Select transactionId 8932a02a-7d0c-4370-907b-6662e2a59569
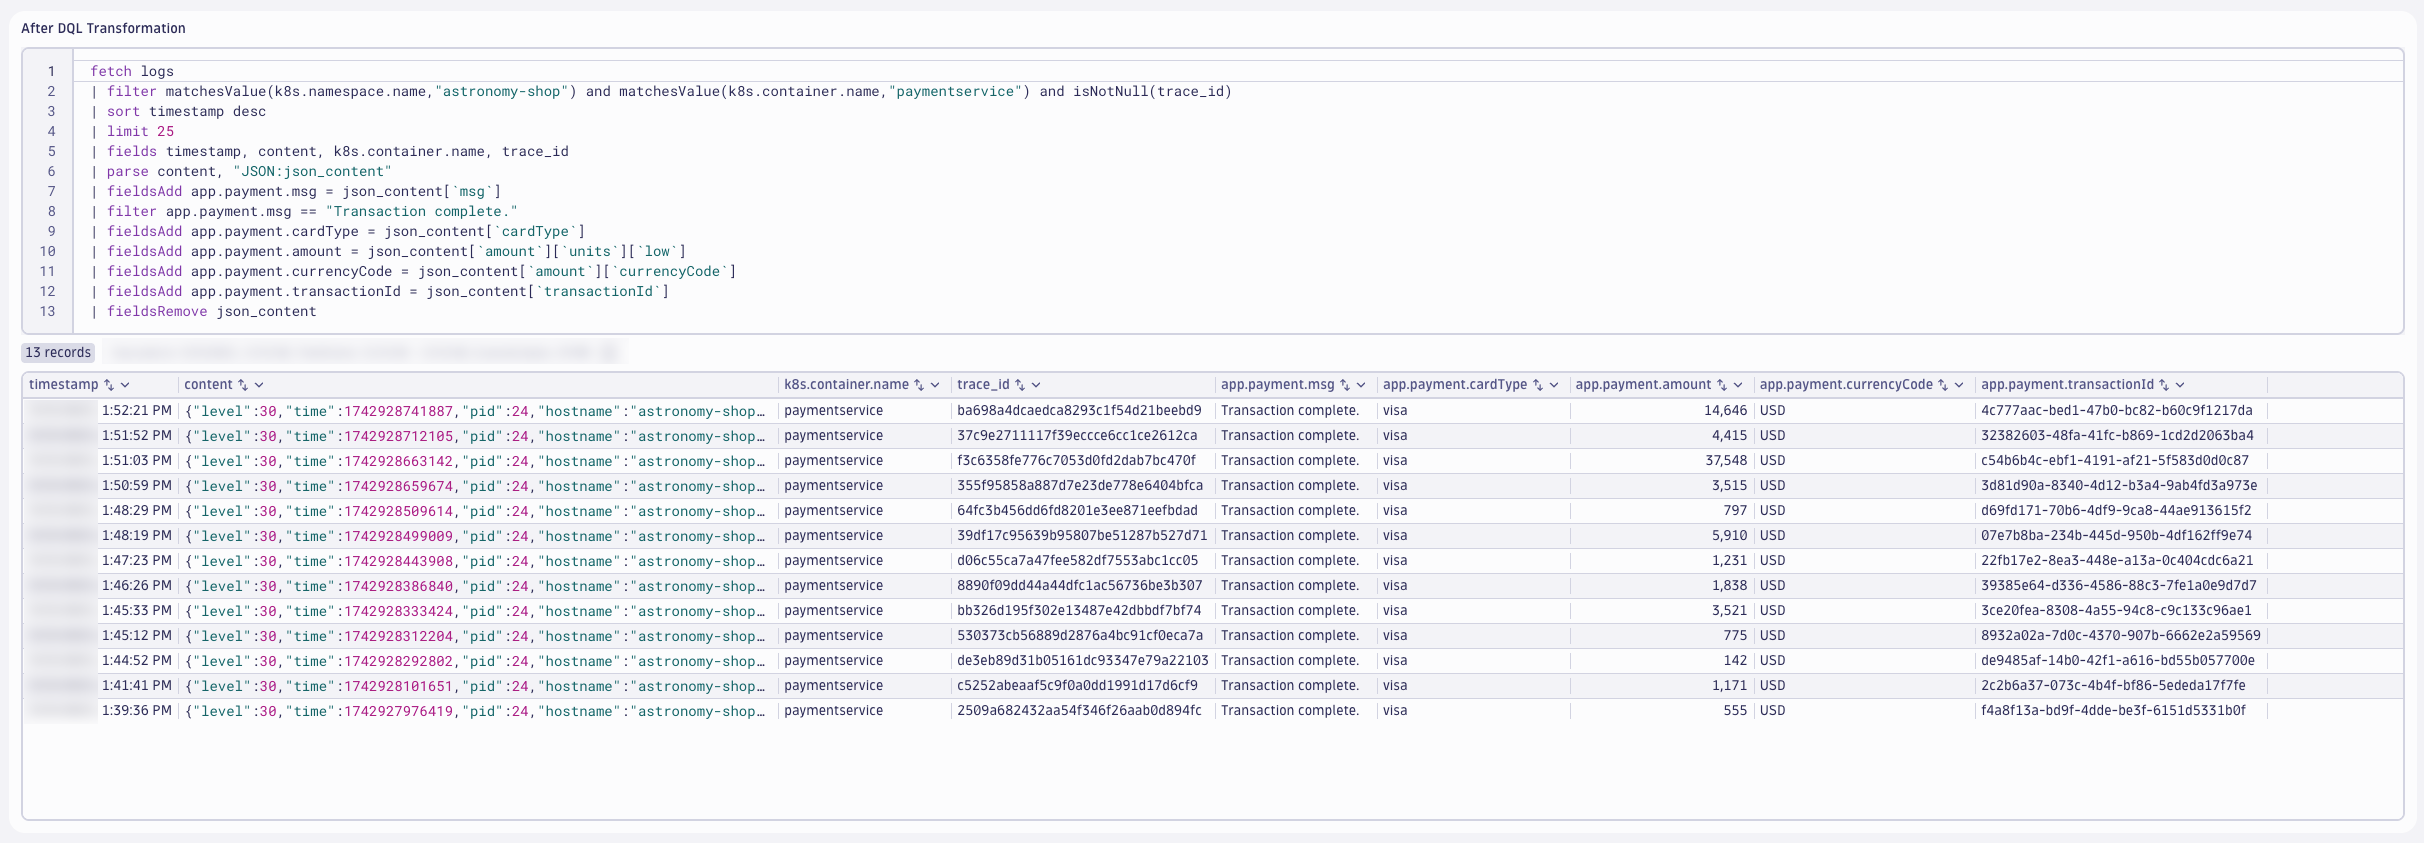 click(x=2121, y=636)
